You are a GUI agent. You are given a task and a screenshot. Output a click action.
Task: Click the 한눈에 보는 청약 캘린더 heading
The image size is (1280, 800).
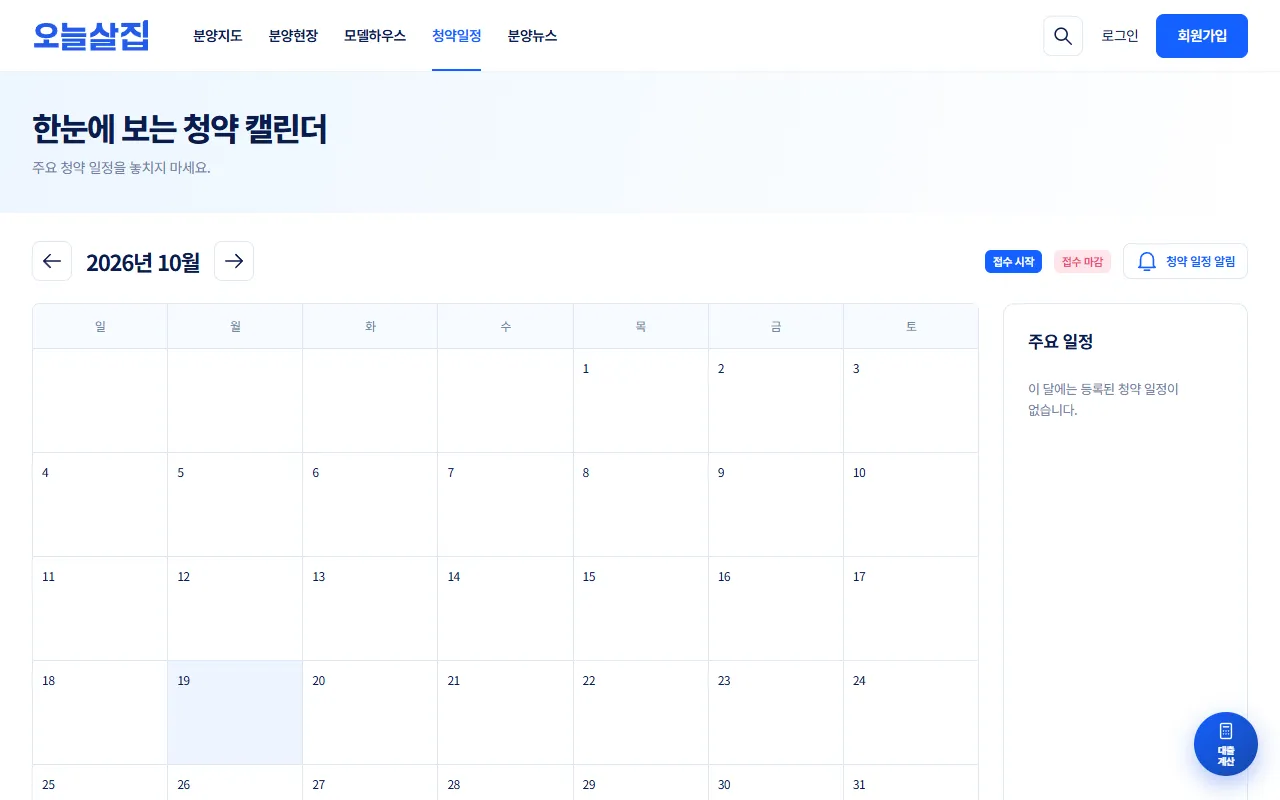coord(180,129)
